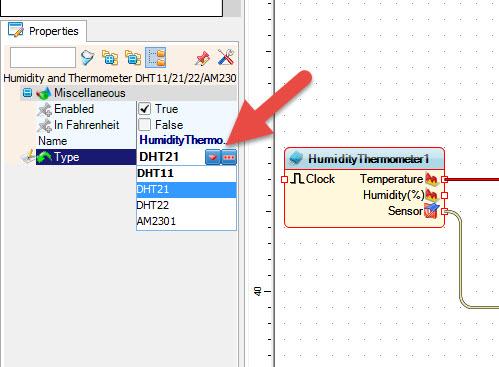Screen dimensions: 499x367
Task: Open the wrench and screwdriver tools icon
Action: [226, 57]
